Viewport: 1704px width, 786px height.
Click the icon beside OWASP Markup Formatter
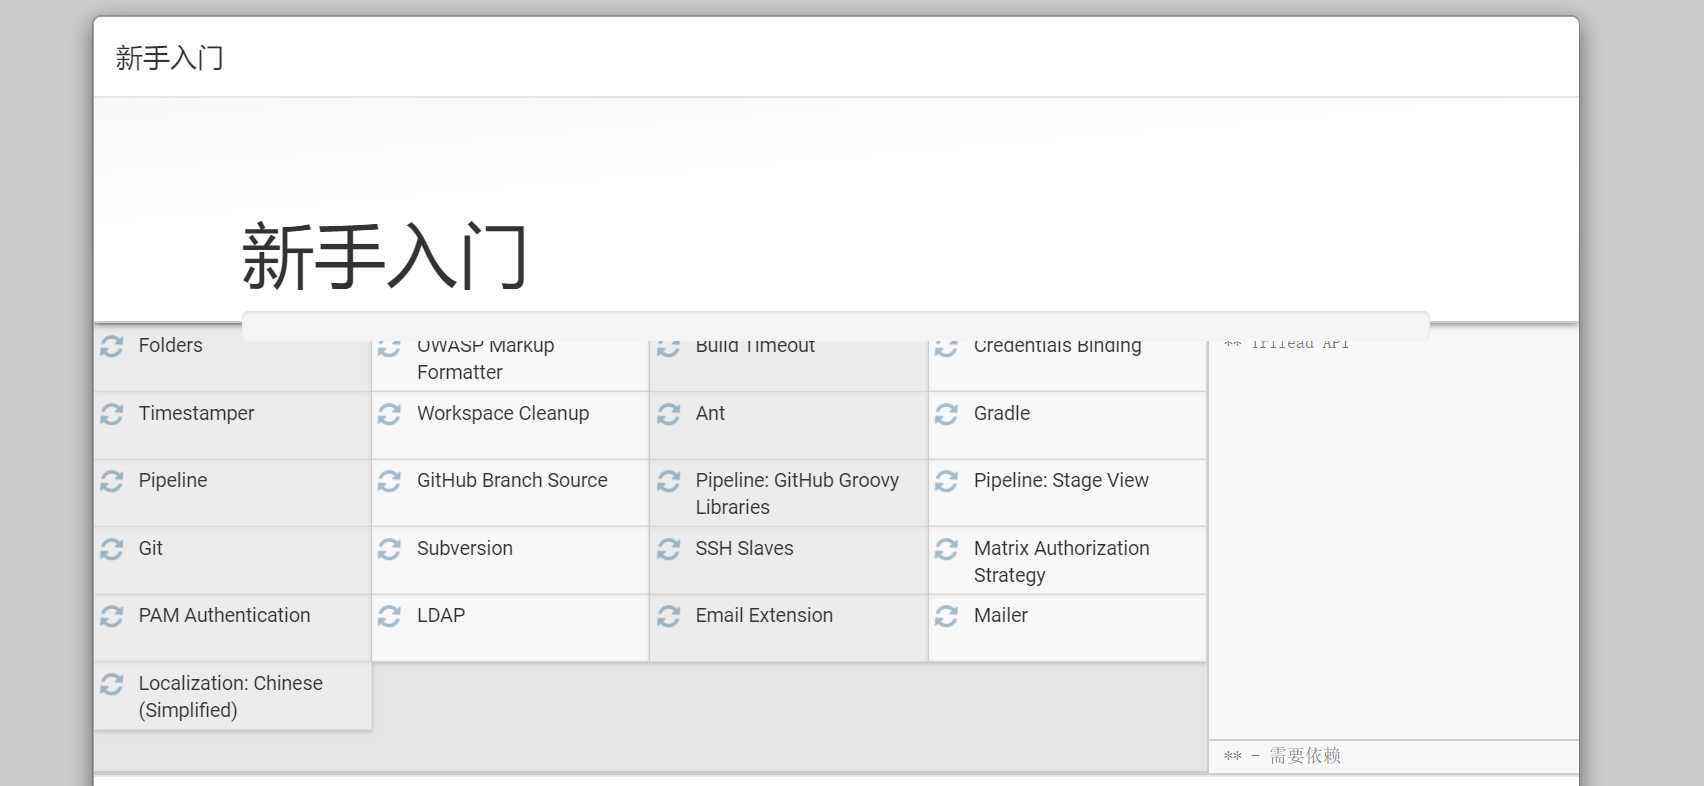(390, 348)
